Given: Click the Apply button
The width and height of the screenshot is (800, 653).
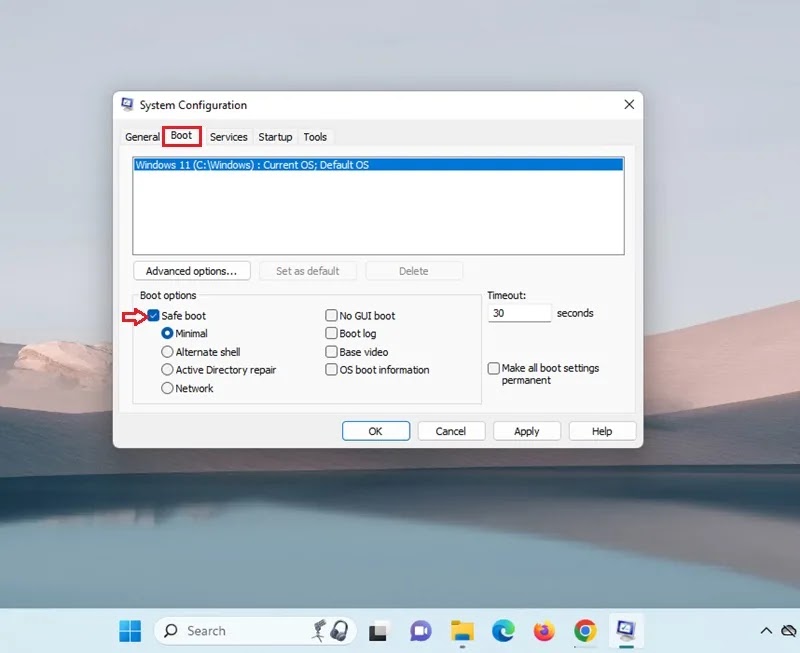Looking at the screenshot, I should 527,431.
